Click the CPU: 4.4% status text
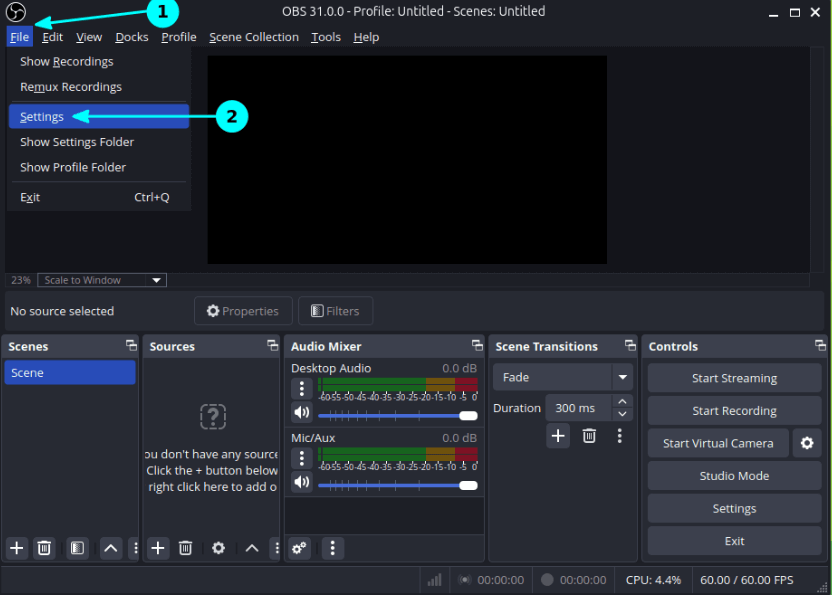 [x=653, y=580]
